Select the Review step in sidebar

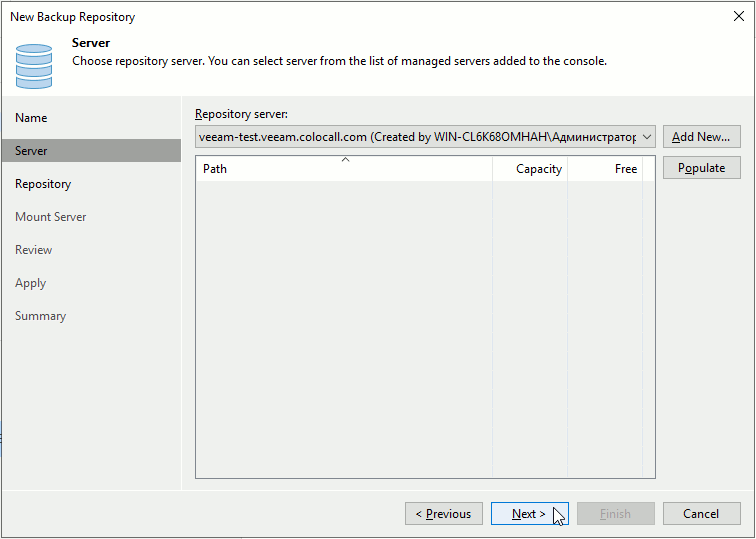point(33,250)
